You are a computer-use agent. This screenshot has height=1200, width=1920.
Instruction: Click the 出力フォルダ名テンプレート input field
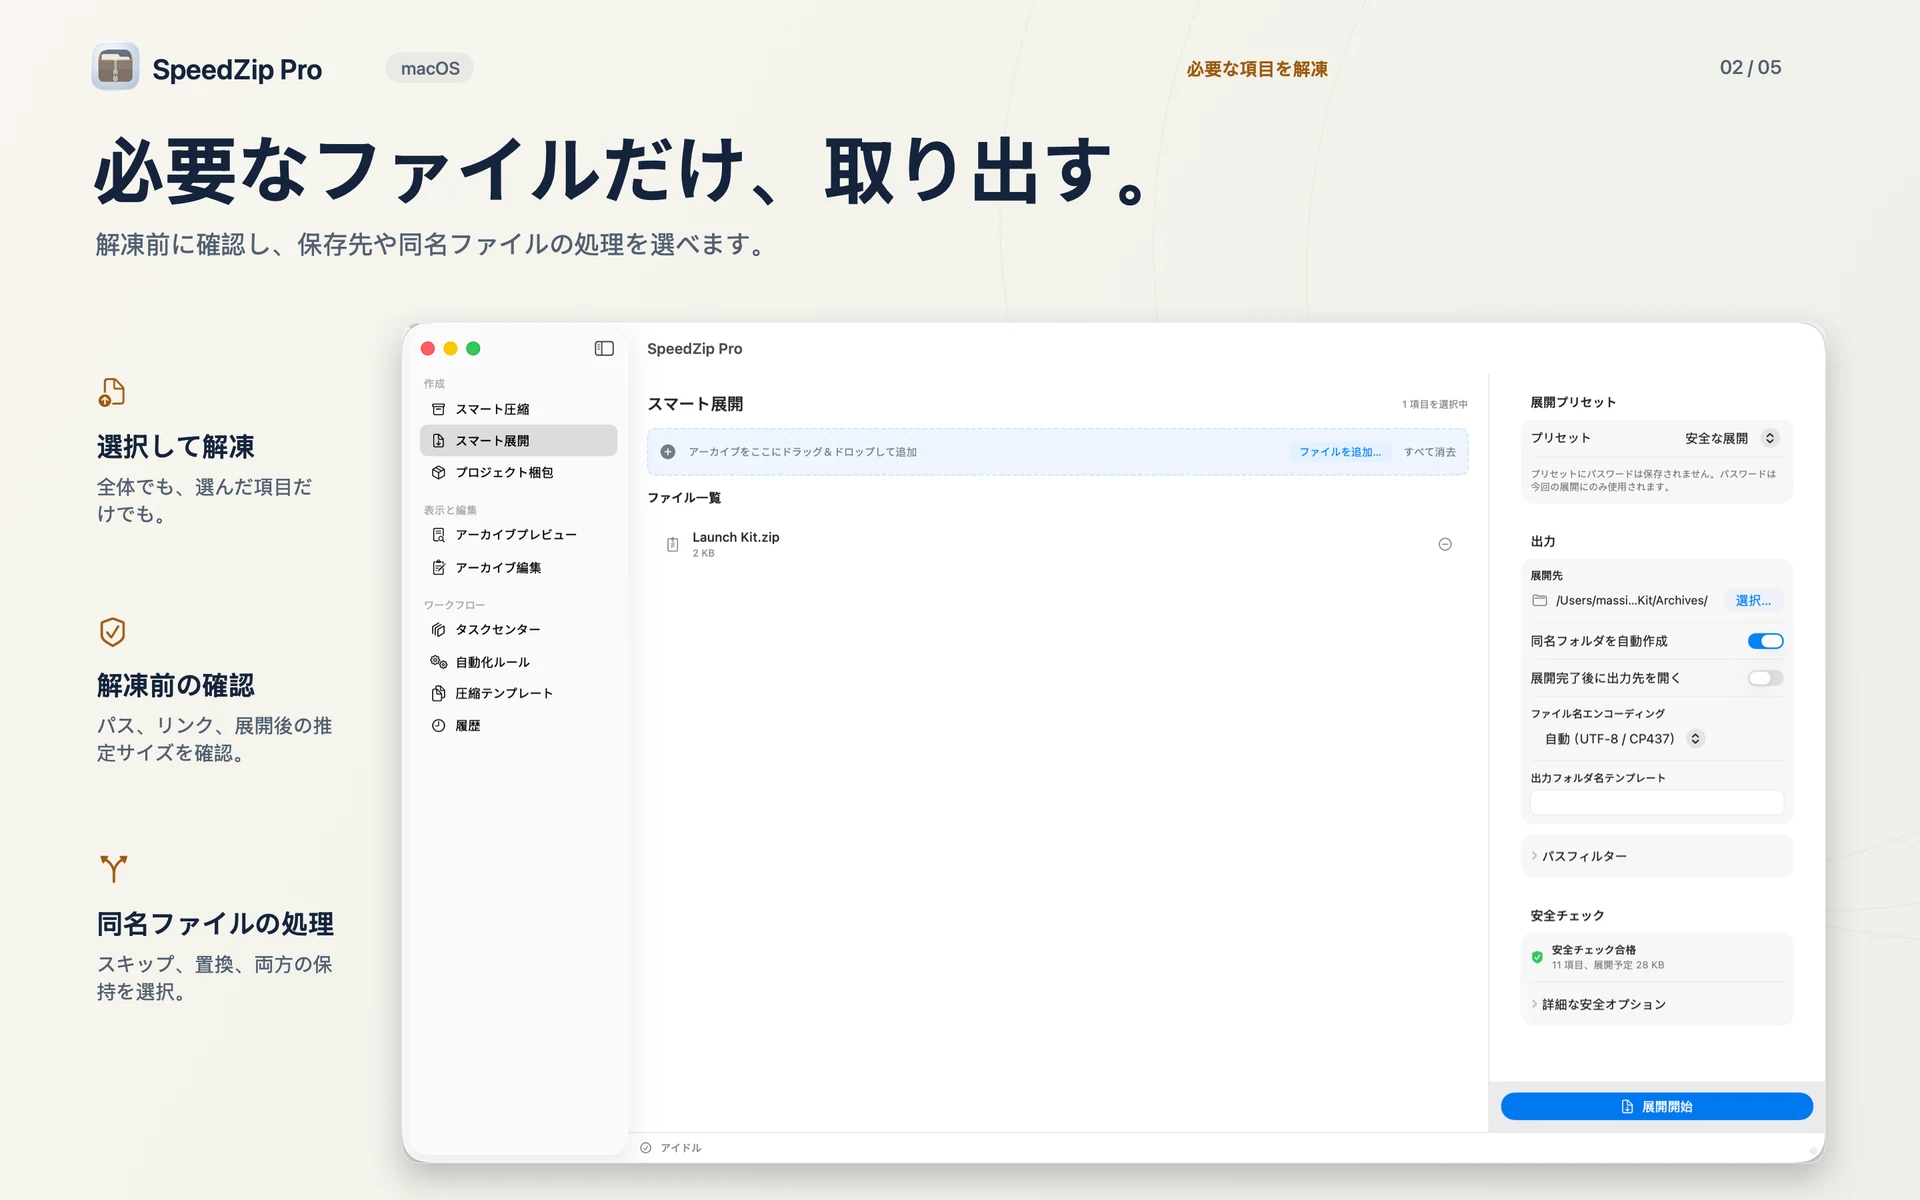click(1656, 802)
